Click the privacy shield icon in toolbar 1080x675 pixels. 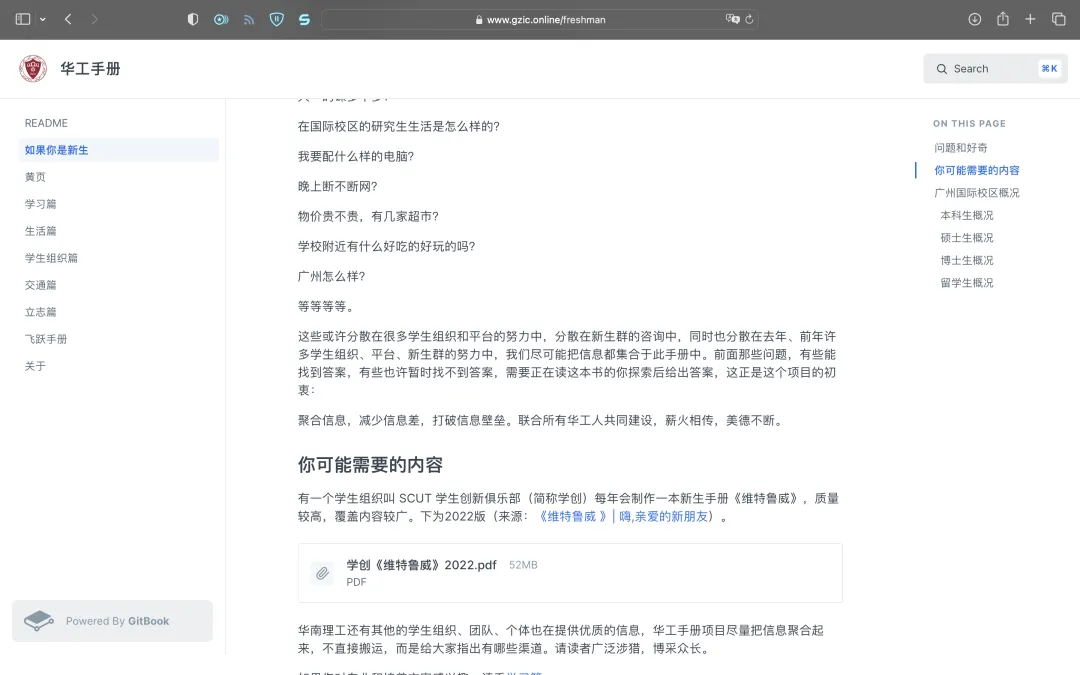click(193, 19)
